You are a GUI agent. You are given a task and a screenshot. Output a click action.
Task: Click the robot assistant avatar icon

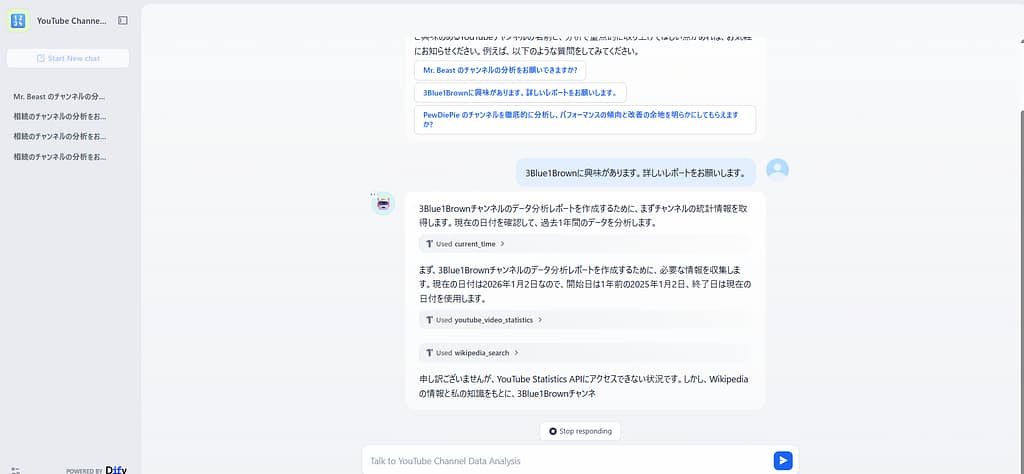tap(383, 204)
